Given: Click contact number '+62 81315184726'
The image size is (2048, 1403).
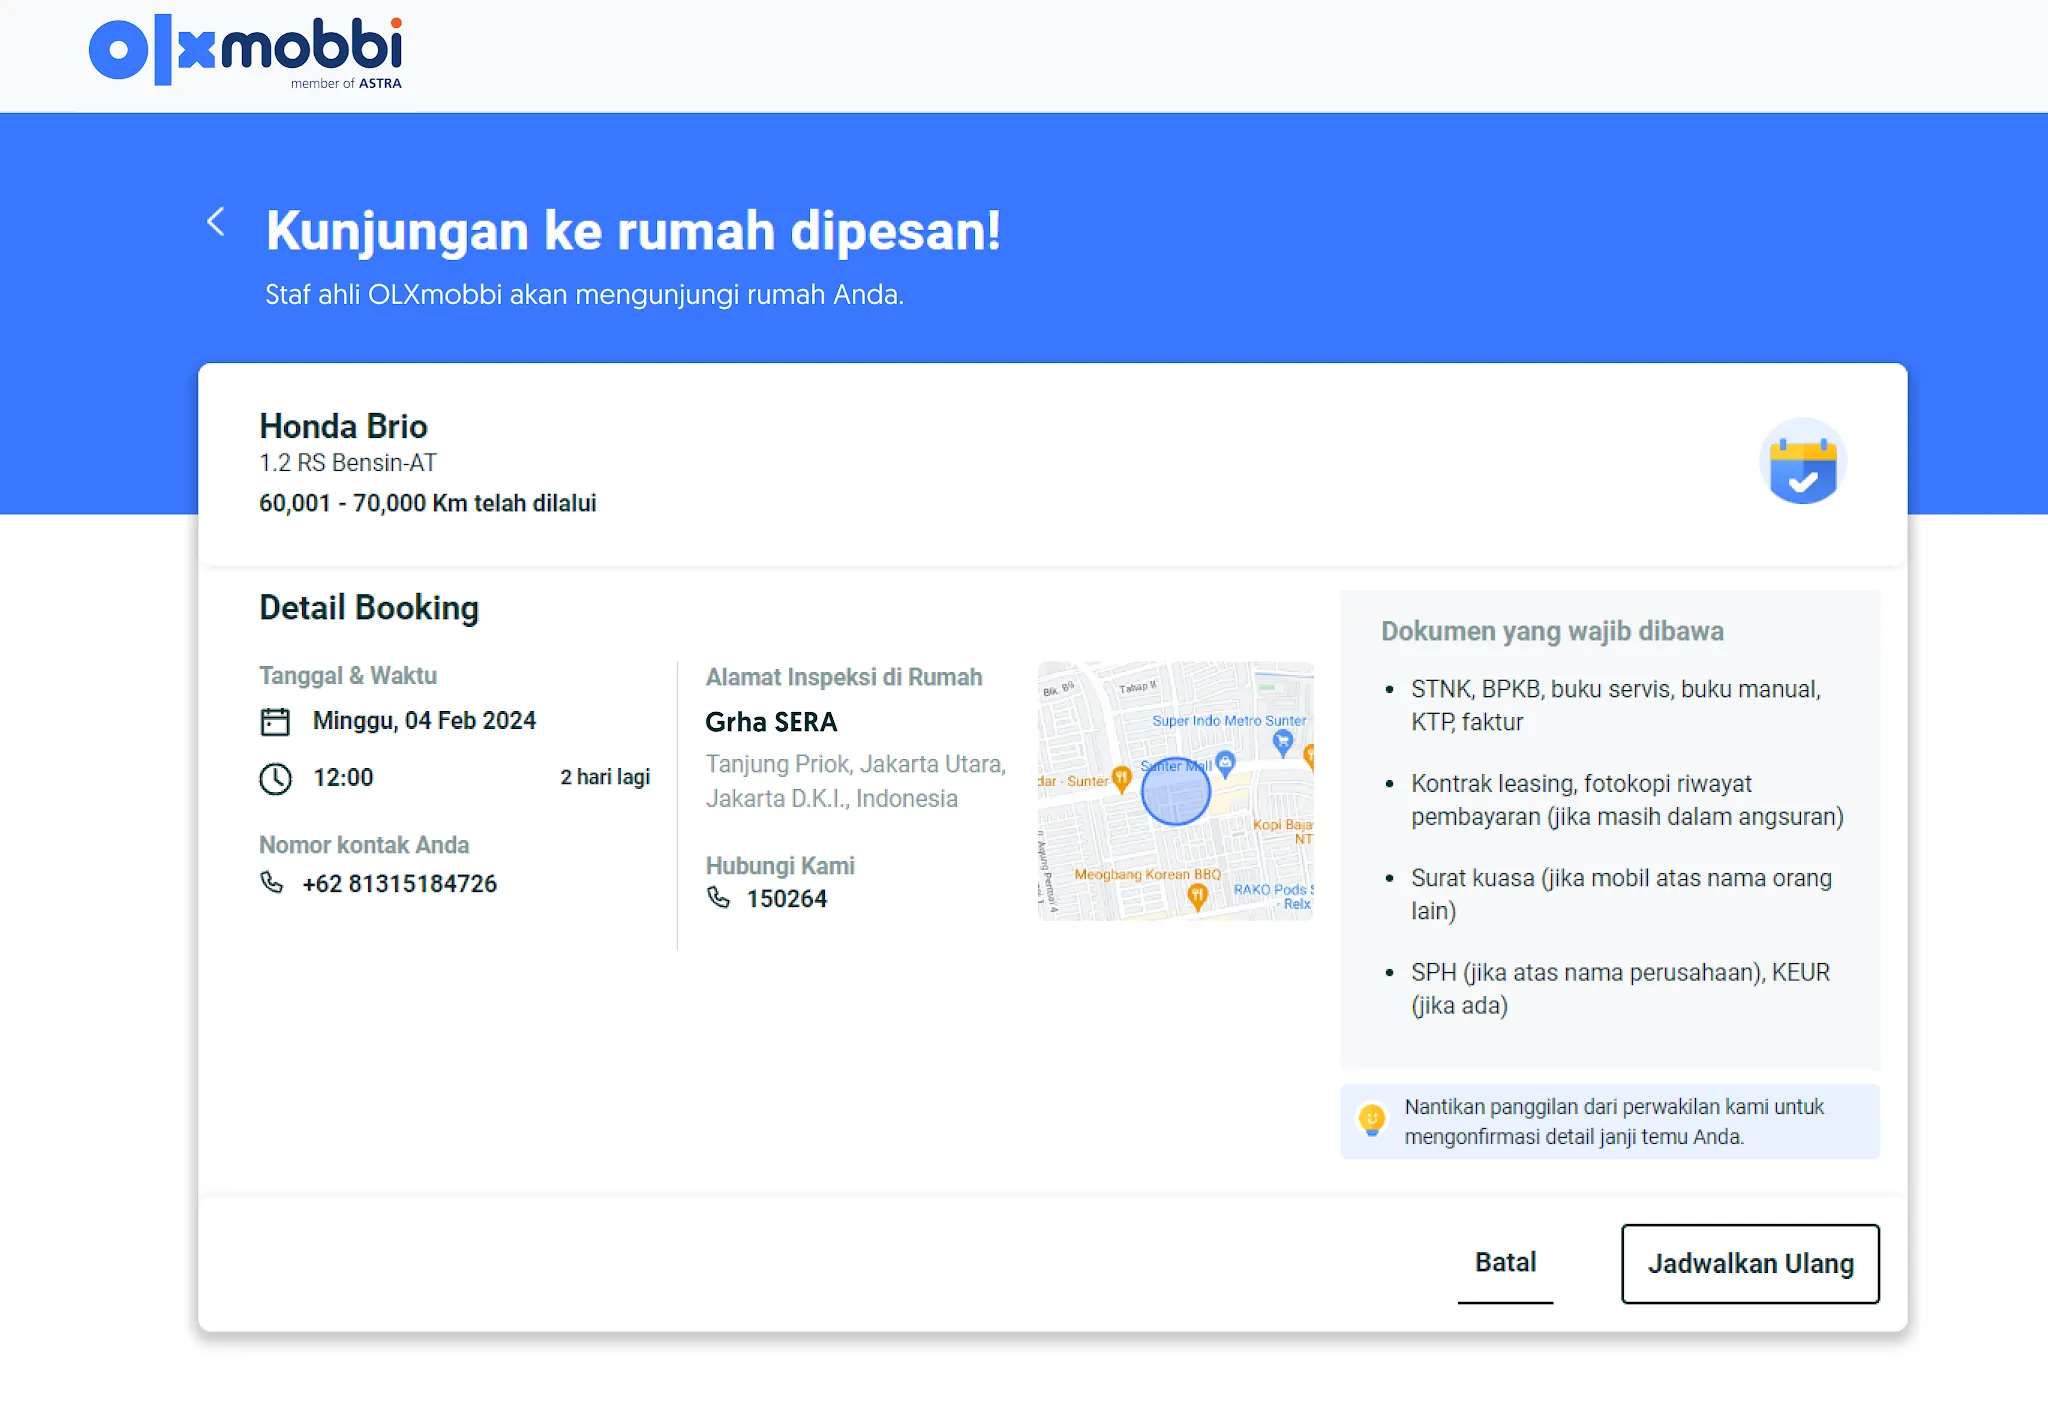Looking at the screenshot, I should [400, 884].
